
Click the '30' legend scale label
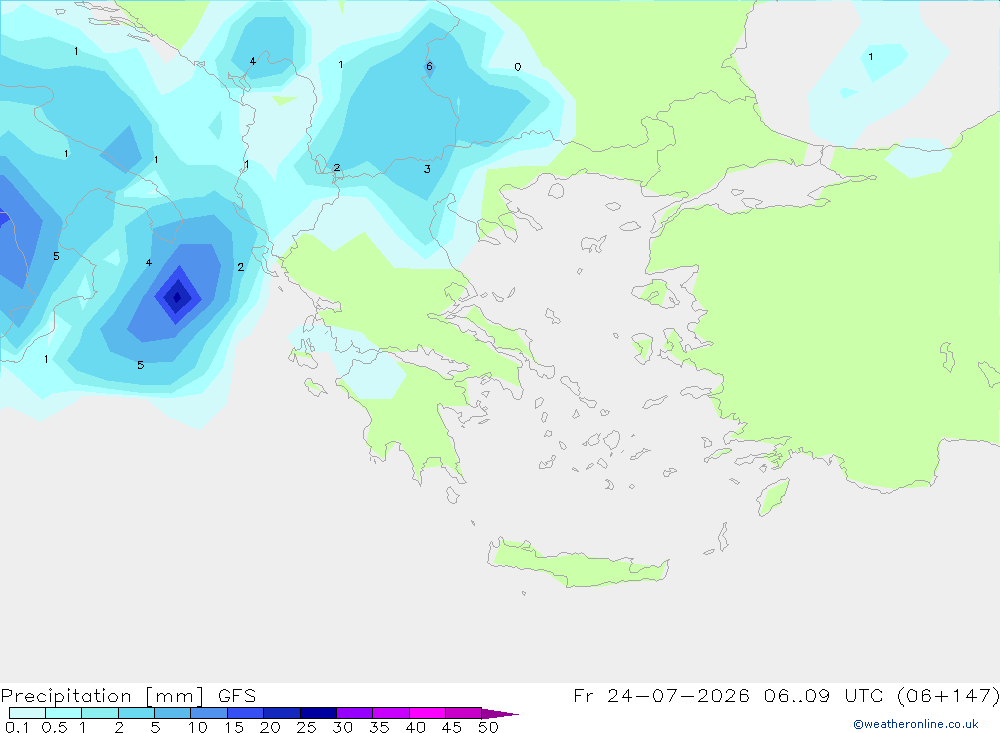[x=342, y=727]
